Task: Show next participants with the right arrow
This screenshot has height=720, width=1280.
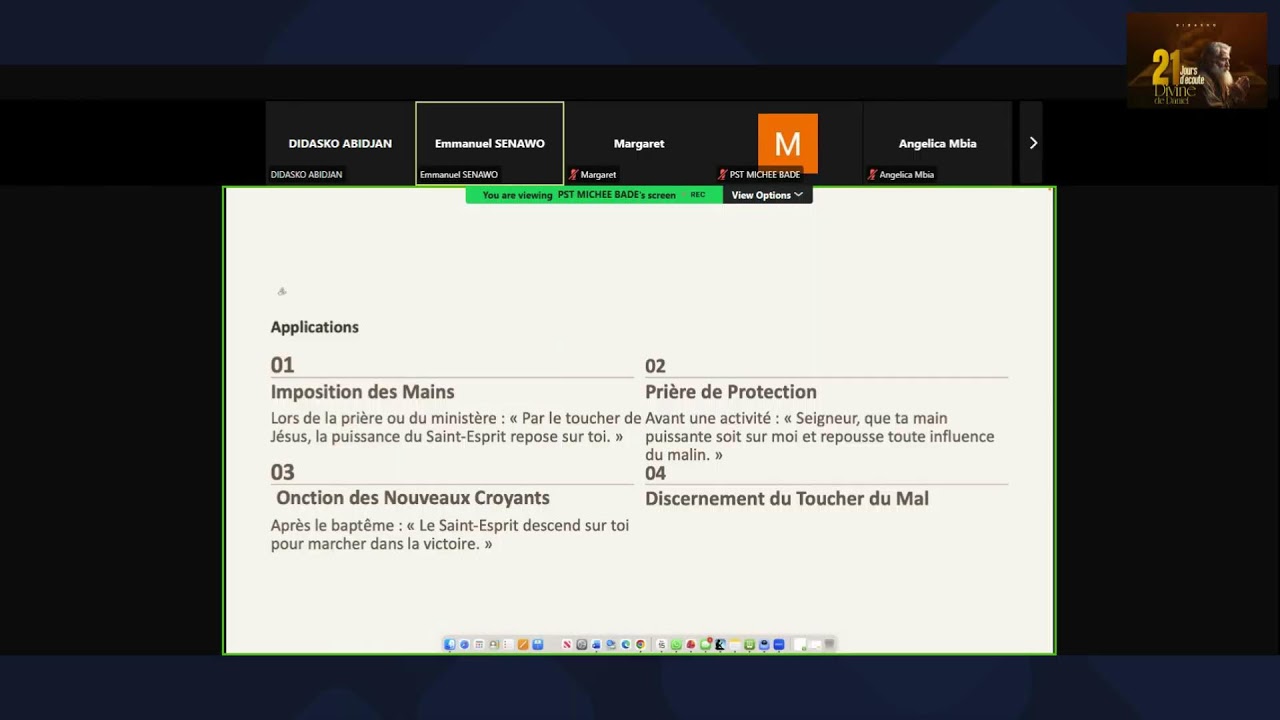Action: pyautogui.click(x=1033, y=143)
